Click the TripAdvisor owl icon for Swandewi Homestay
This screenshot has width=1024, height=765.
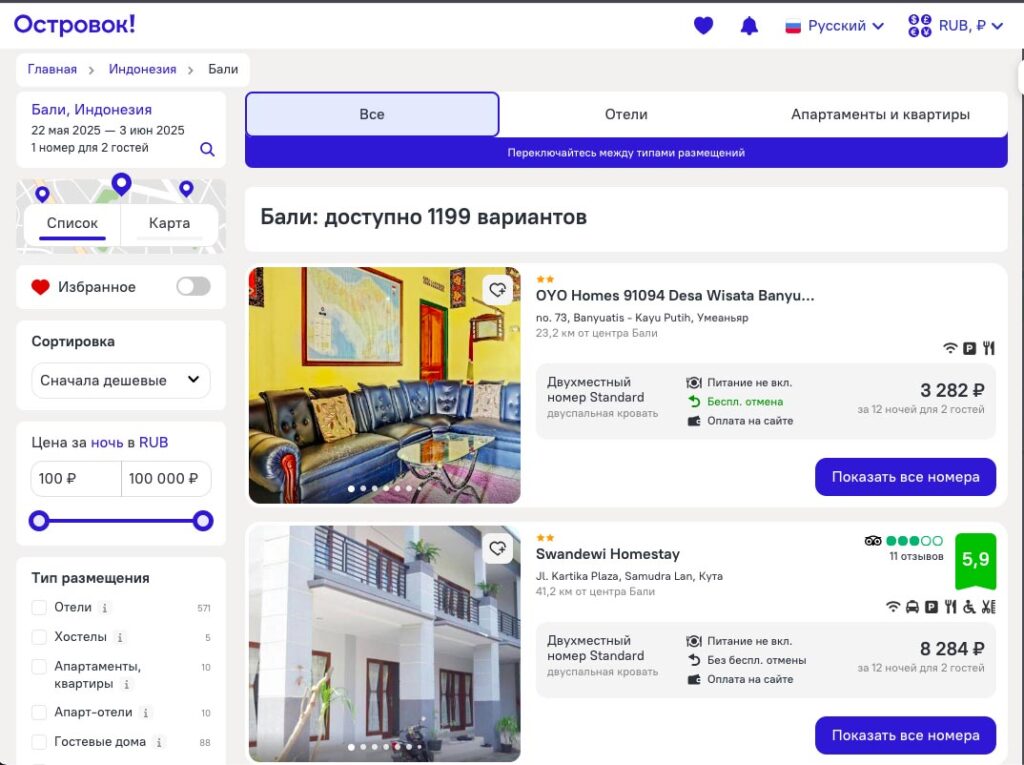point(872,541)
